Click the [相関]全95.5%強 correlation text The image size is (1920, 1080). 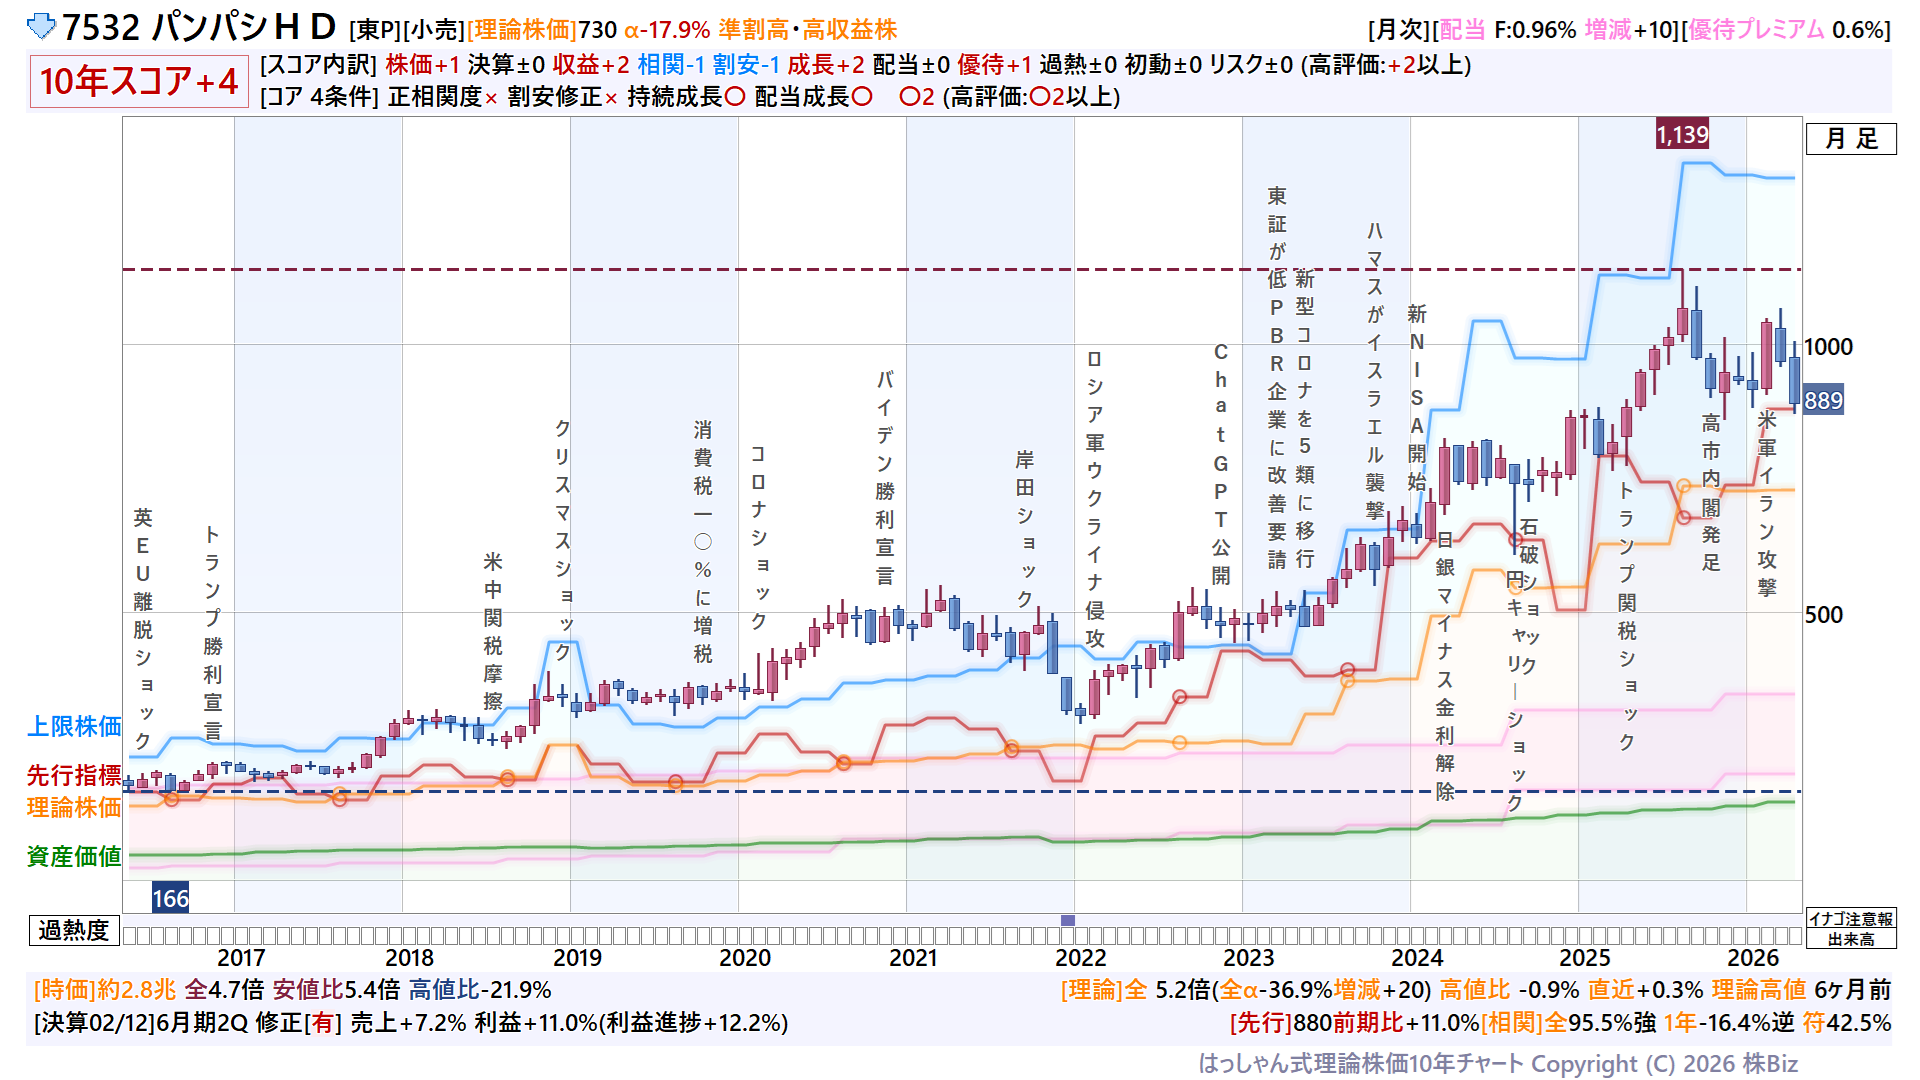pyautogui.click(x=1567, y=1023)
